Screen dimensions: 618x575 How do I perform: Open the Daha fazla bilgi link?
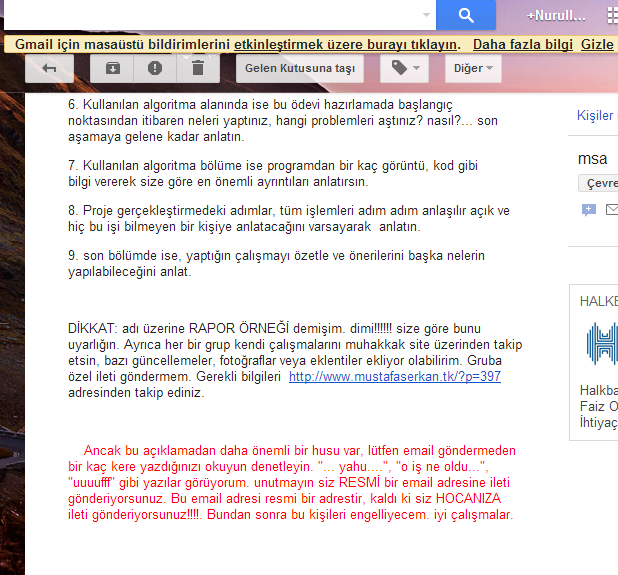[523, 45]
